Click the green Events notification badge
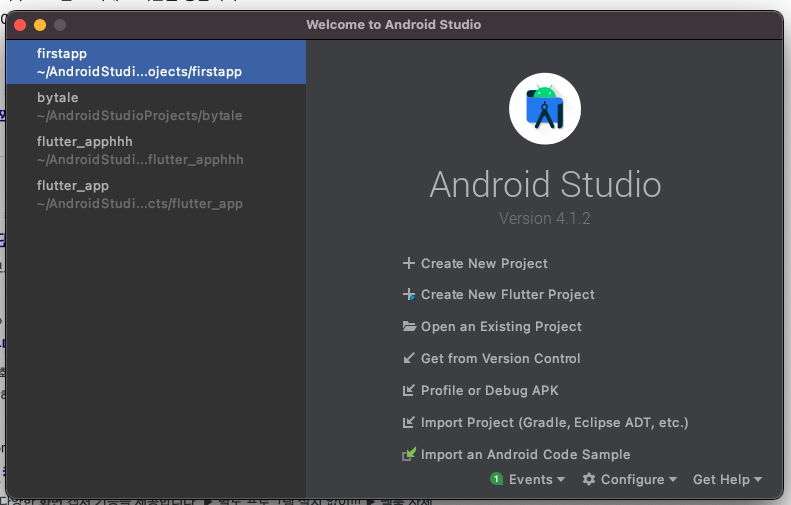The height and width of the screenshot is (505, 791). tap(496, 479)
